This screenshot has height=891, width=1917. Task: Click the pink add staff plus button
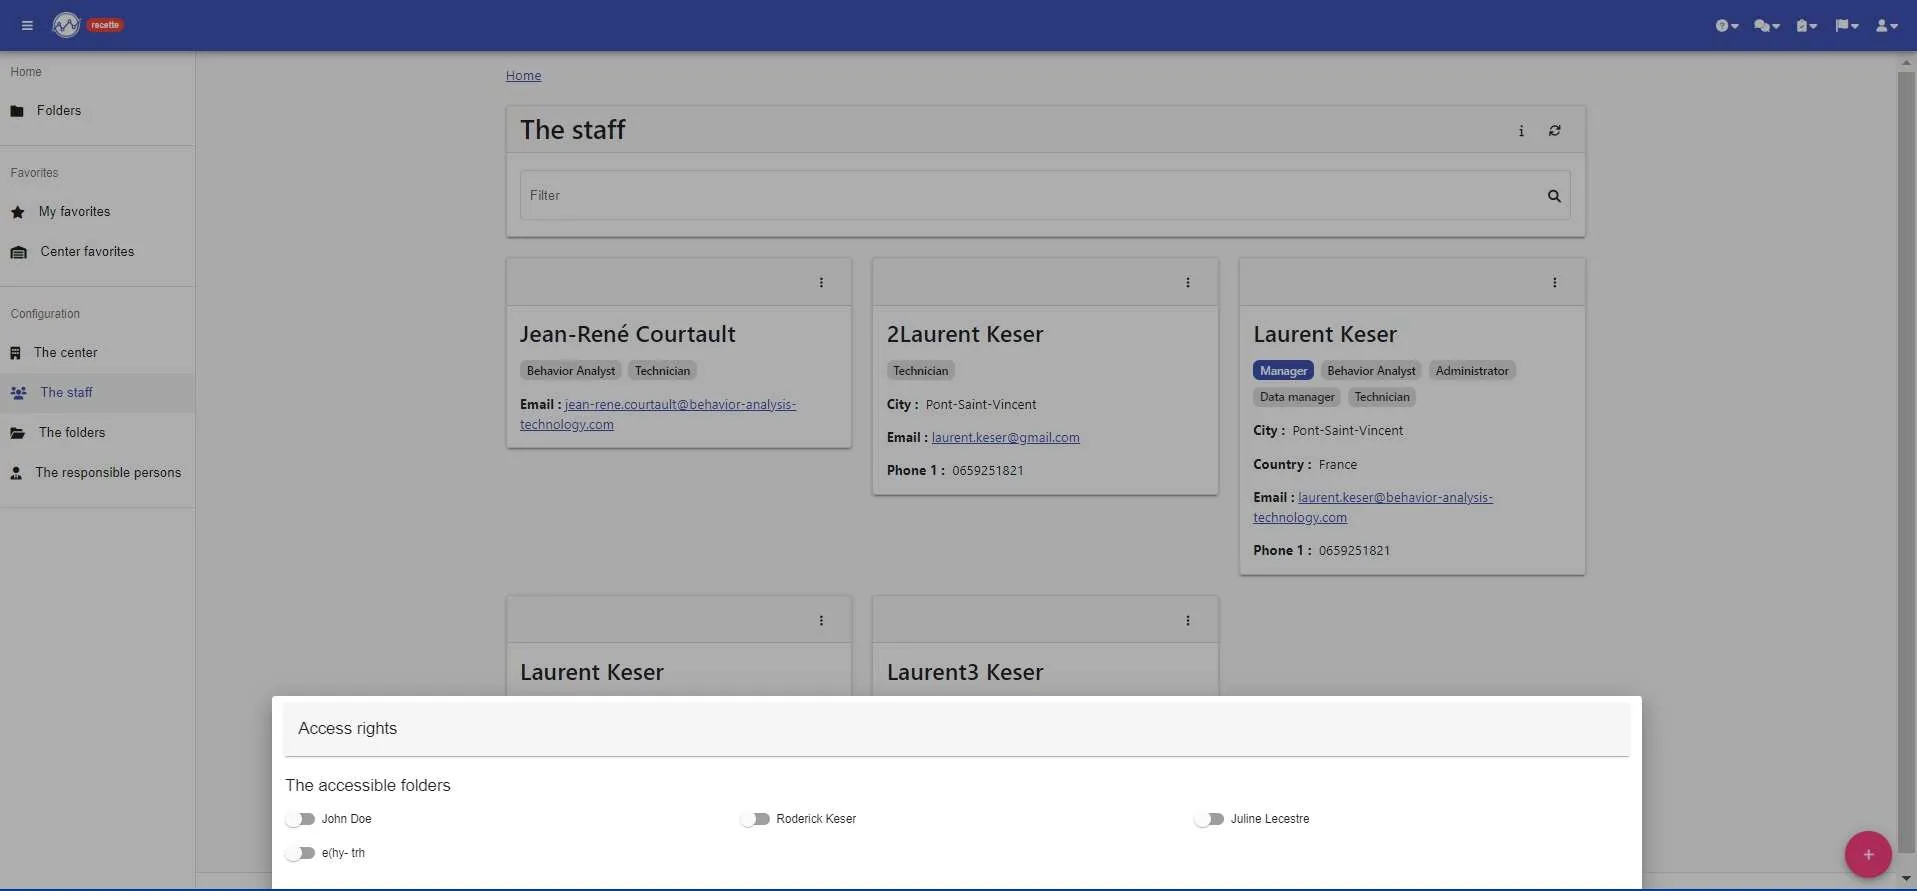point(1867,855)
